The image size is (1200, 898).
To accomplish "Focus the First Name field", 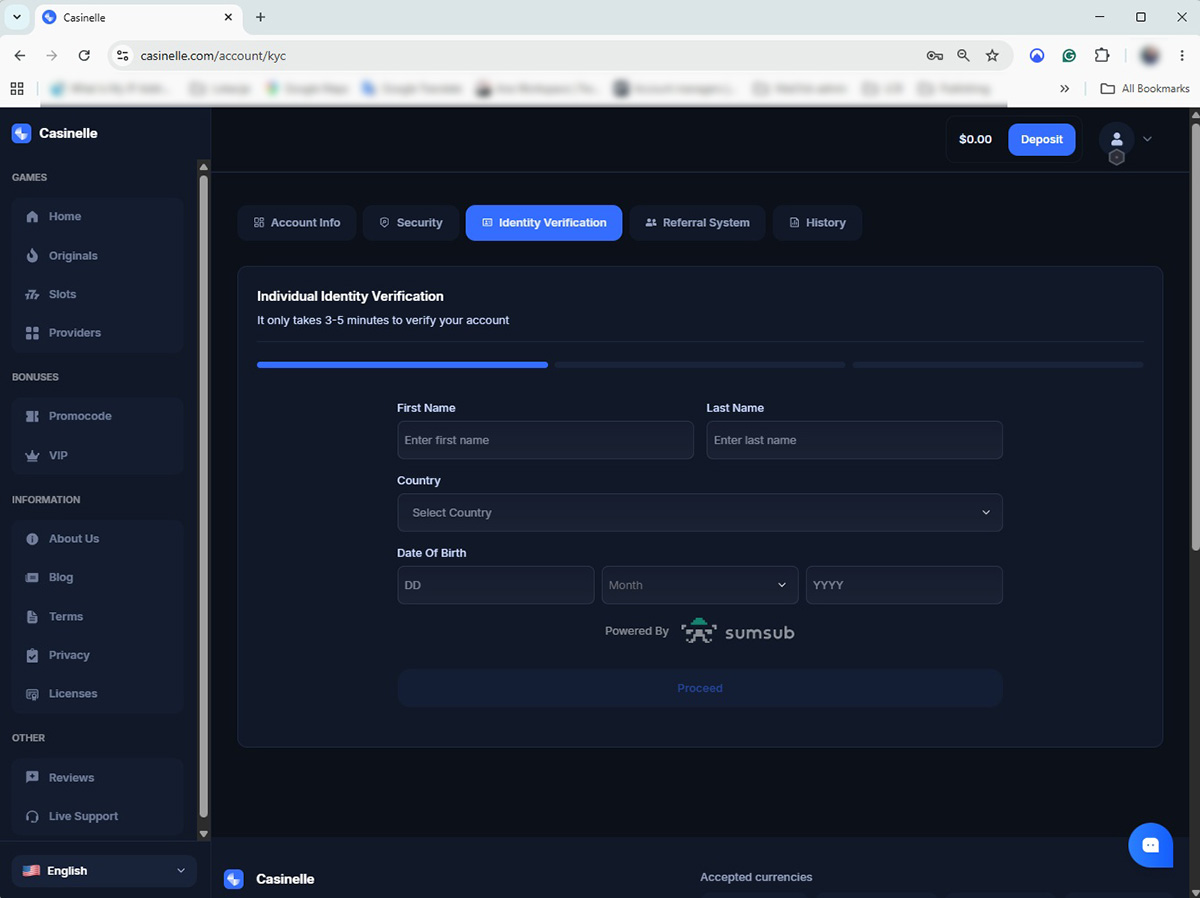I will point(545,440).
